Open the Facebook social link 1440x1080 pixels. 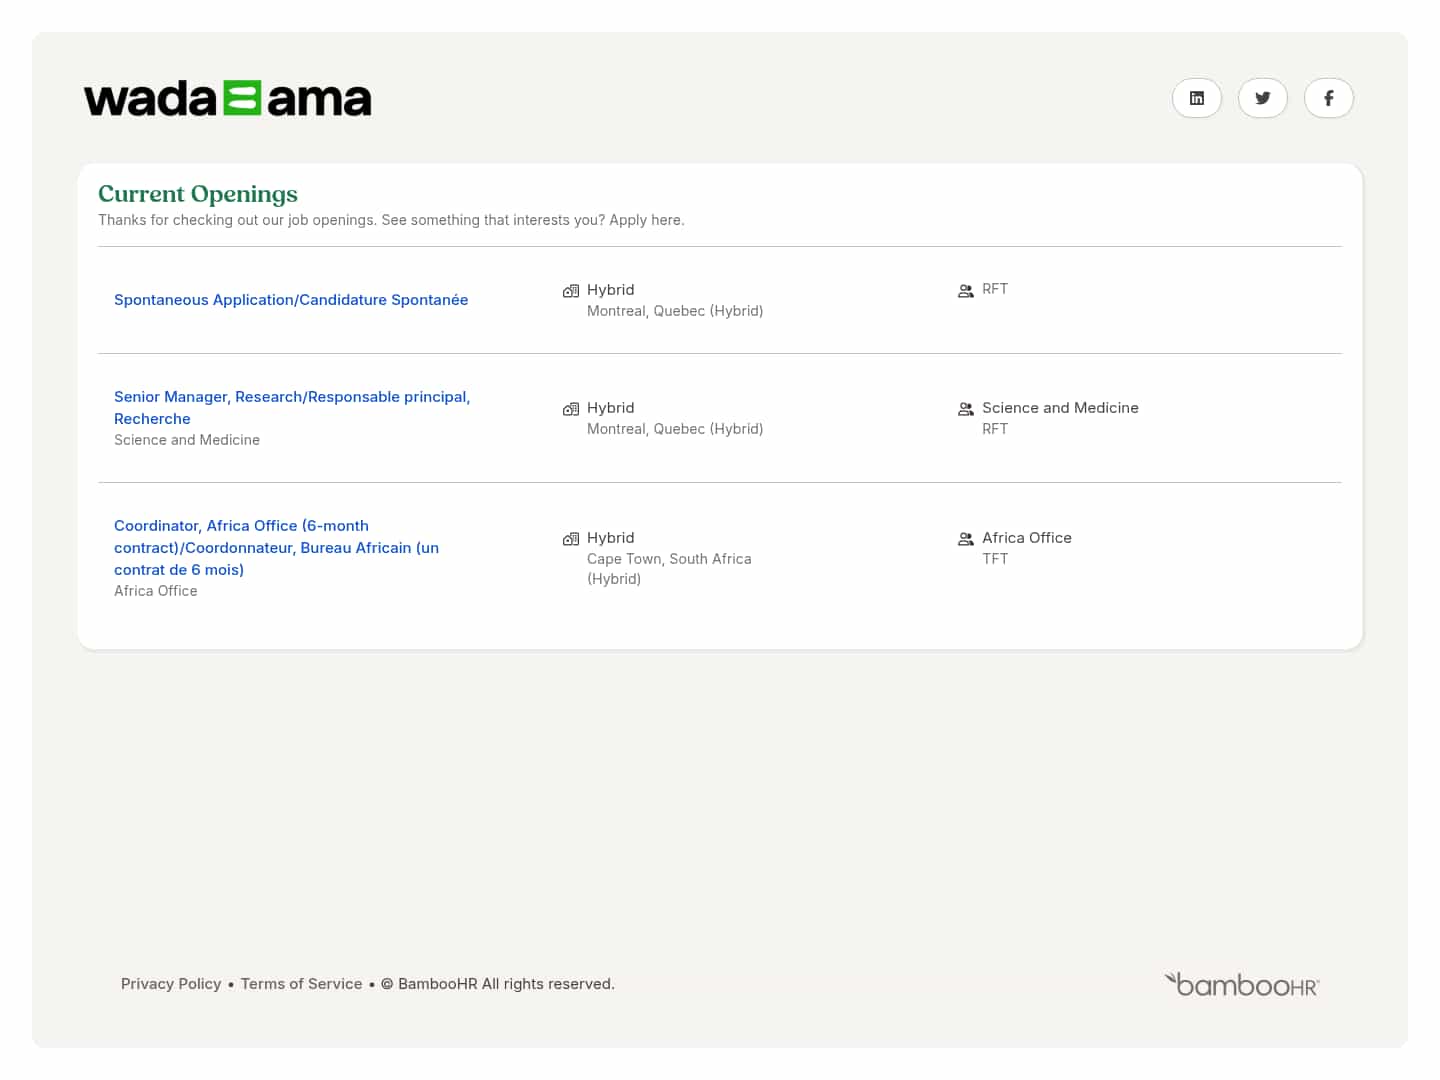tap(1329, 98)
